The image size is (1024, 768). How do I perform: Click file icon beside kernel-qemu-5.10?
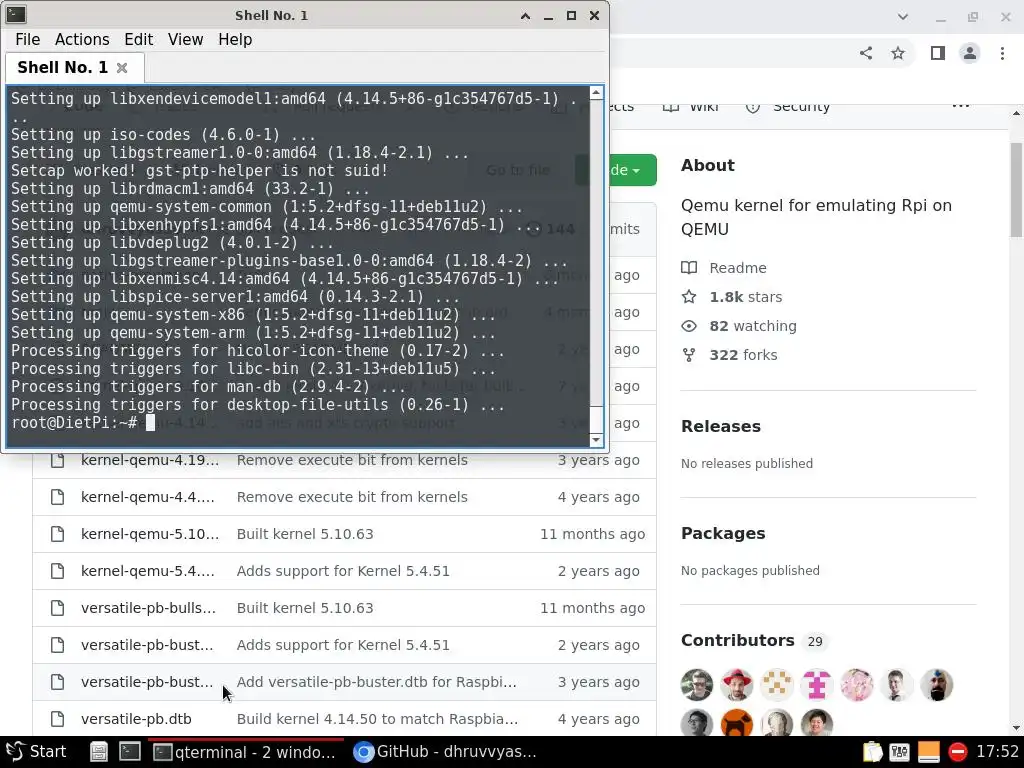[x=57, y=534]
